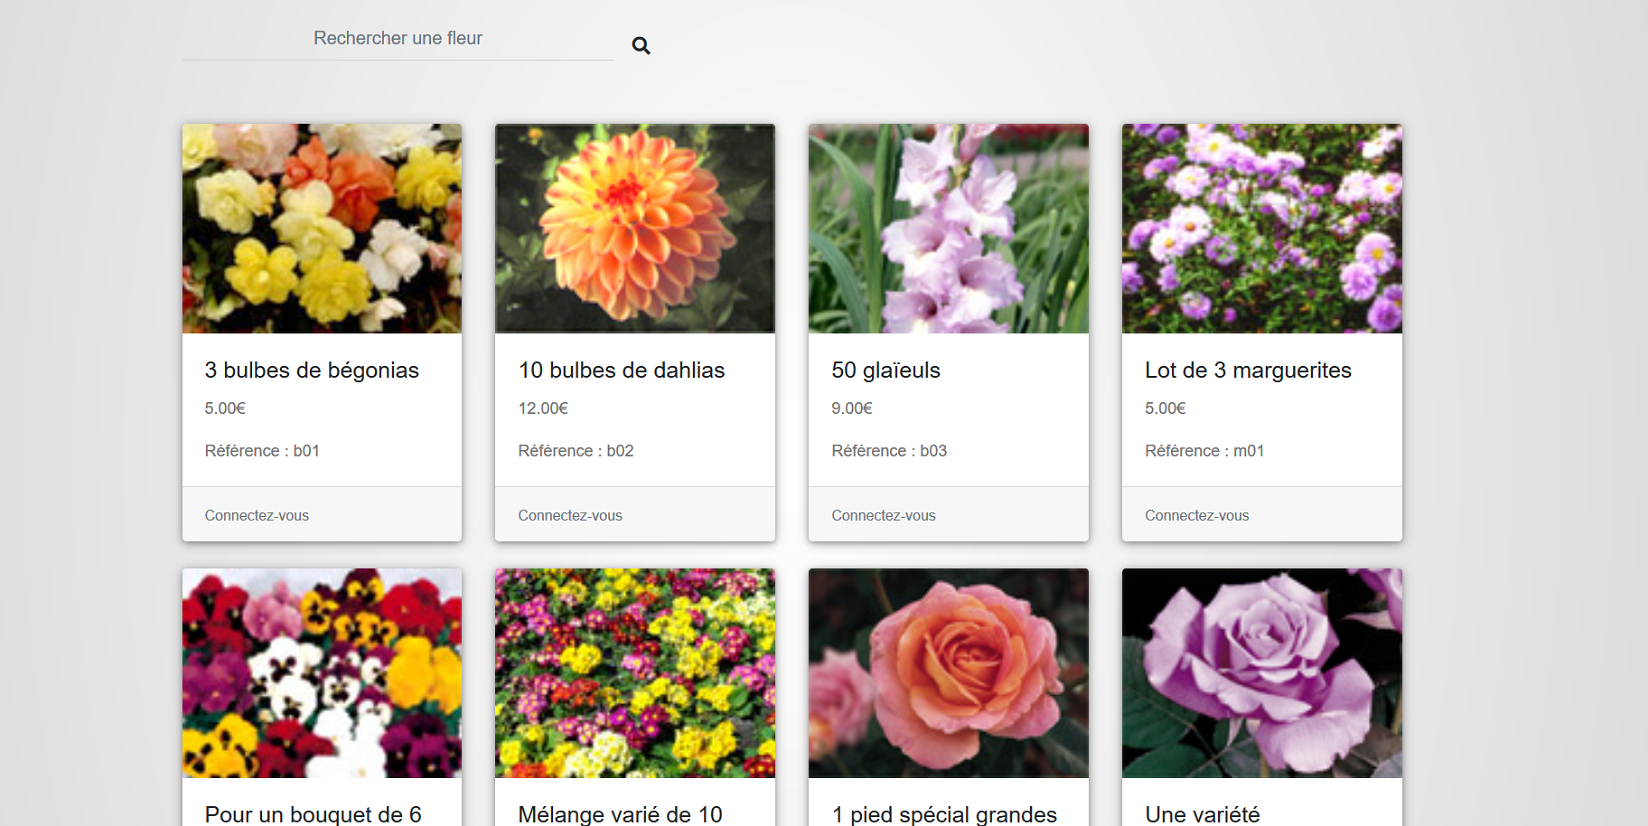Select the title '10 bulbes de dahlias'

[621, 370]
